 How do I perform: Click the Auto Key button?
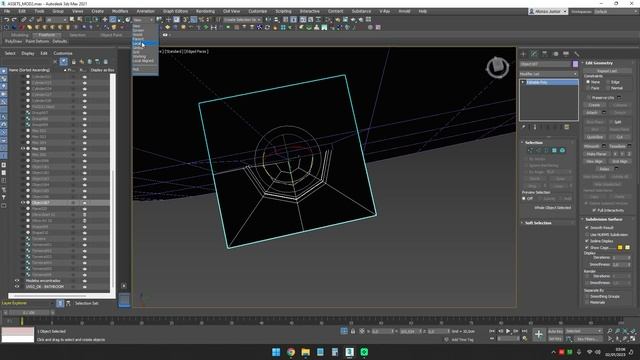pos(555,331)
